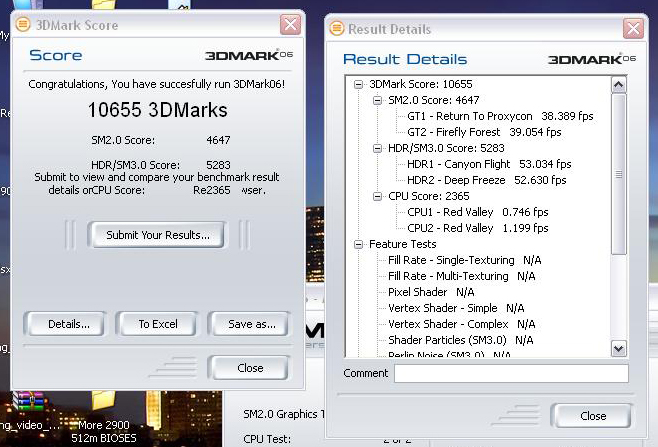Click the scrollbar up arrow in Result Details
Screen dimensions: 658x447
point(619,85)
